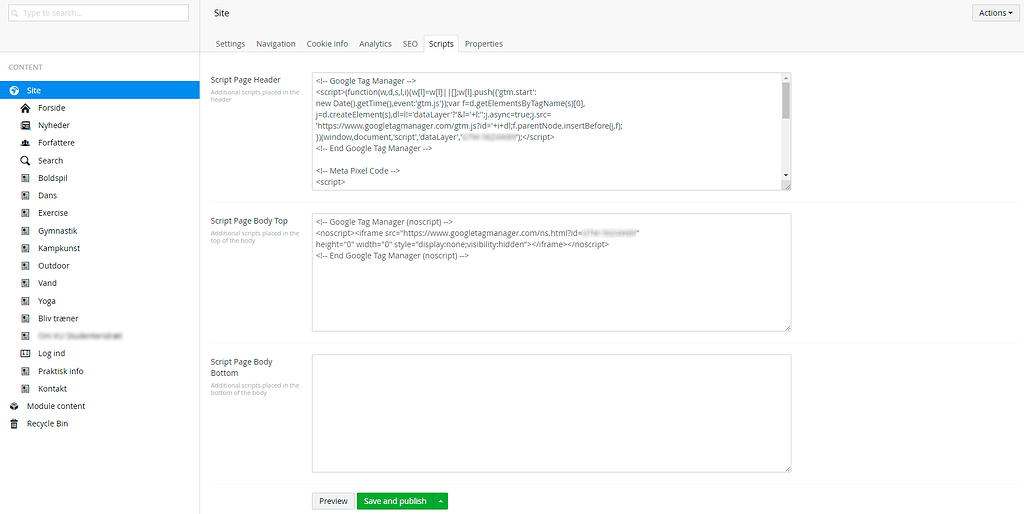Click the home icon beside Forside
1024x514 pixels.
point(25,108)
